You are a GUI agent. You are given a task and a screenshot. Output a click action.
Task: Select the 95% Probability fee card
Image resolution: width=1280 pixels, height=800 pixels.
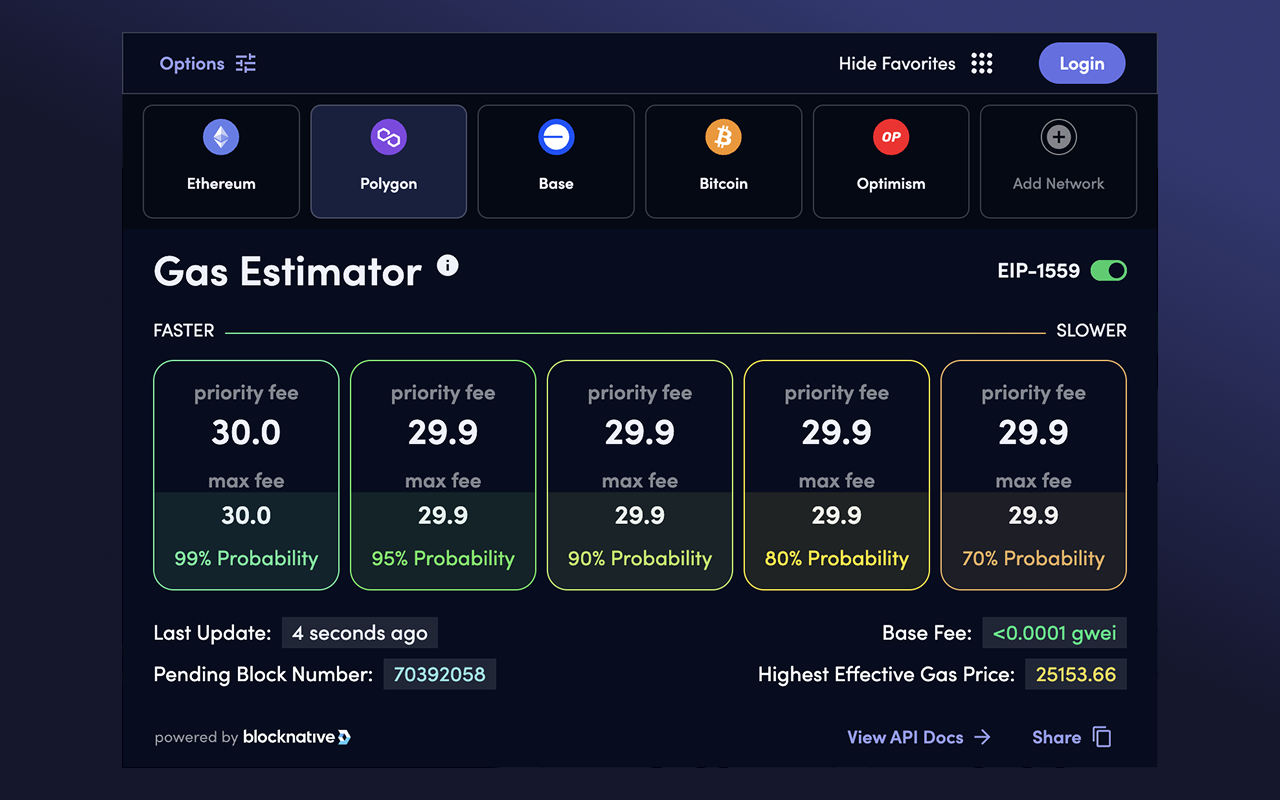pyautogui.click(x=443, y=475)
